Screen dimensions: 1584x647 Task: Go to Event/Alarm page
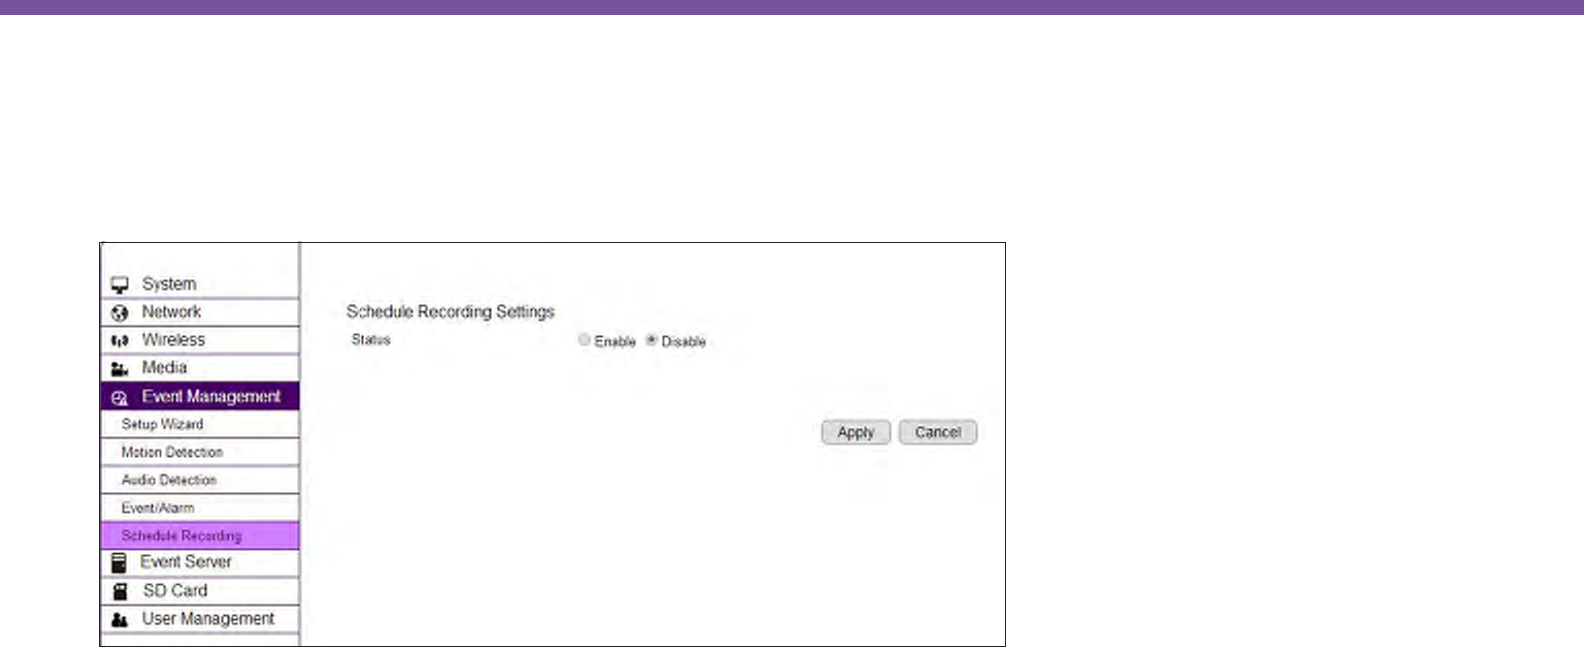pos(200,508)
